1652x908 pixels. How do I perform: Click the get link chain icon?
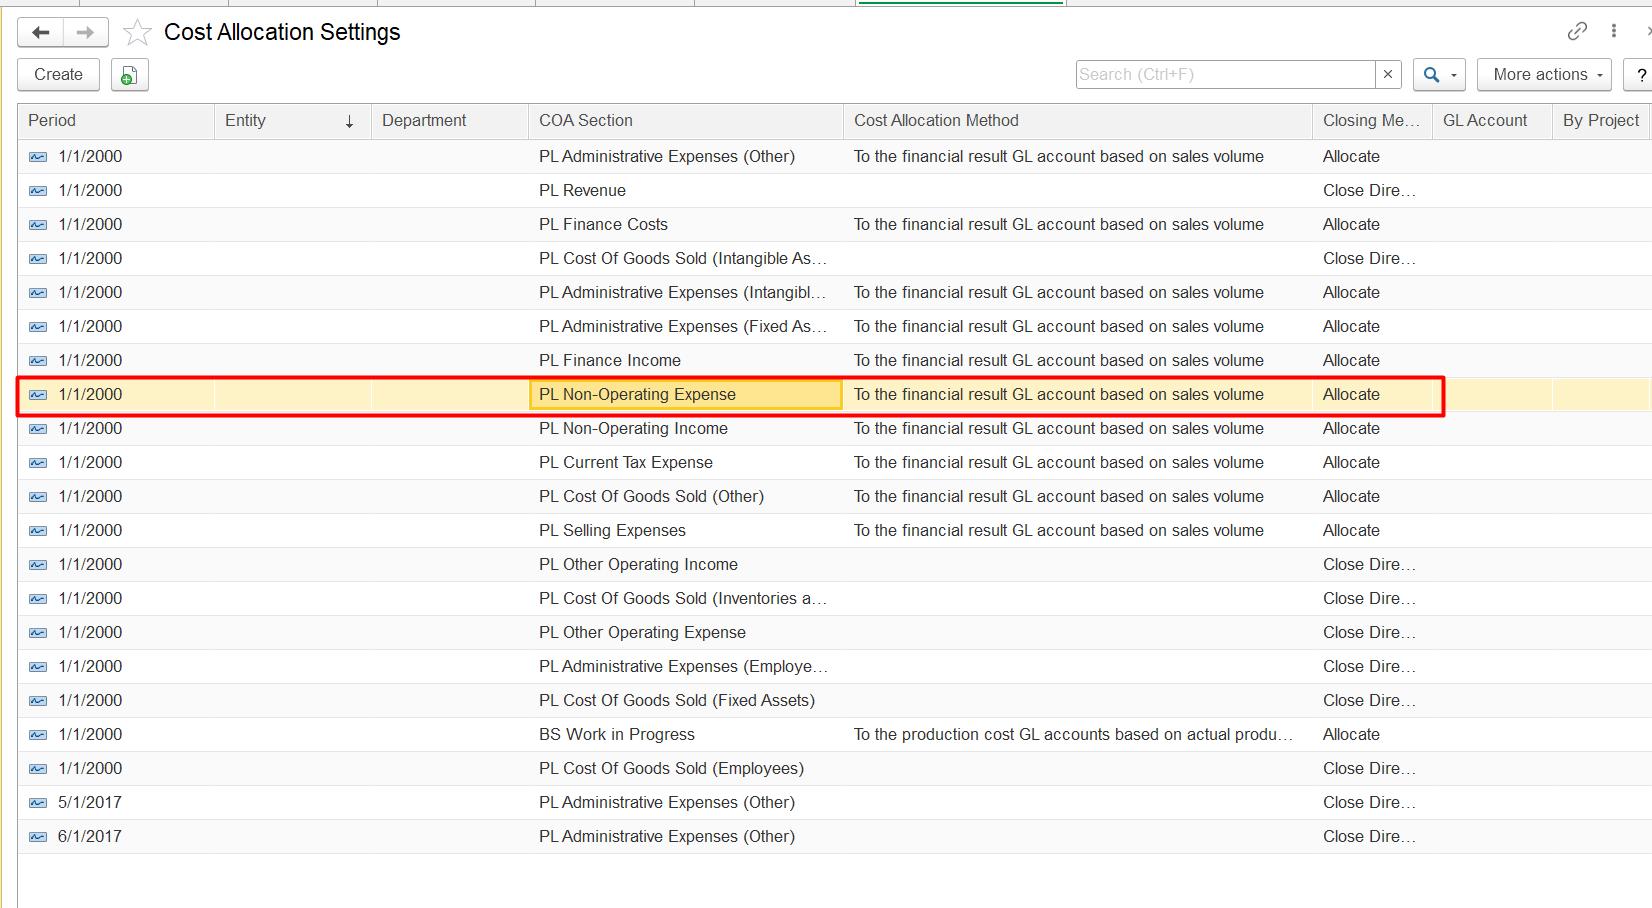click(x=1577, y=31)
